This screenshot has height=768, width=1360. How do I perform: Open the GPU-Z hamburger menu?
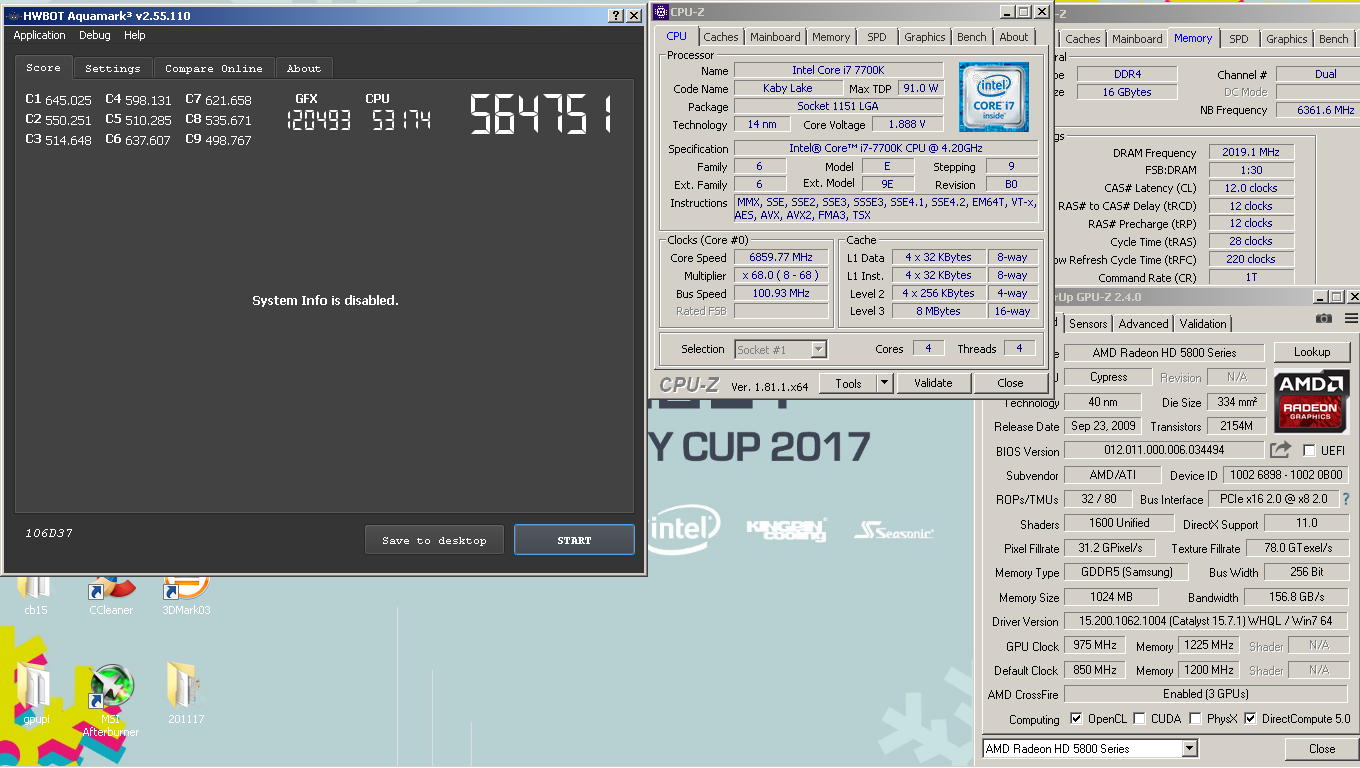[1351, 318]
